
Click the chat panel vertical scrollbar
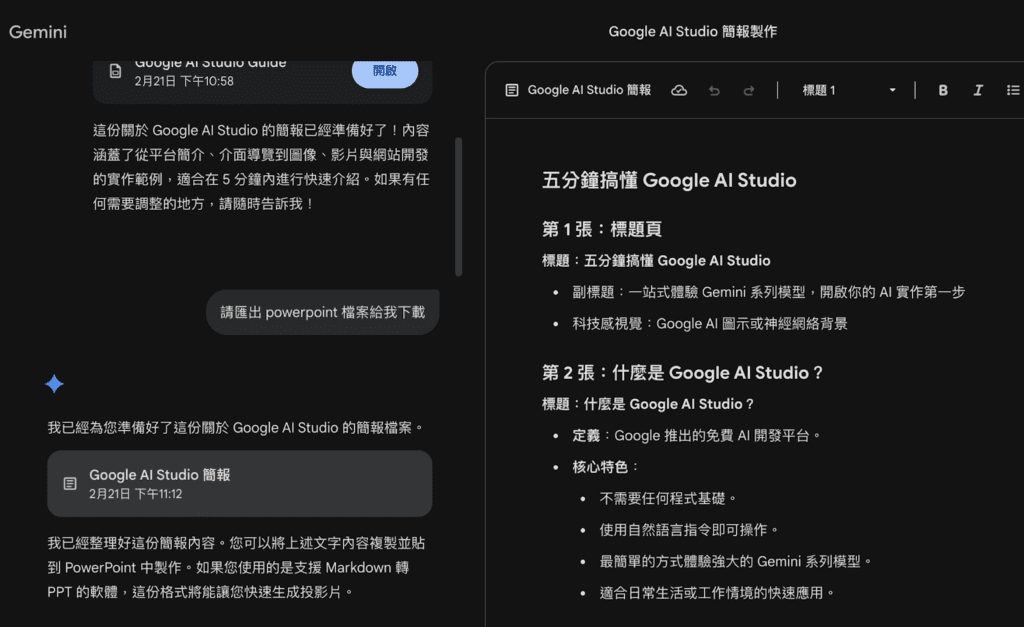tap(458, 205)
